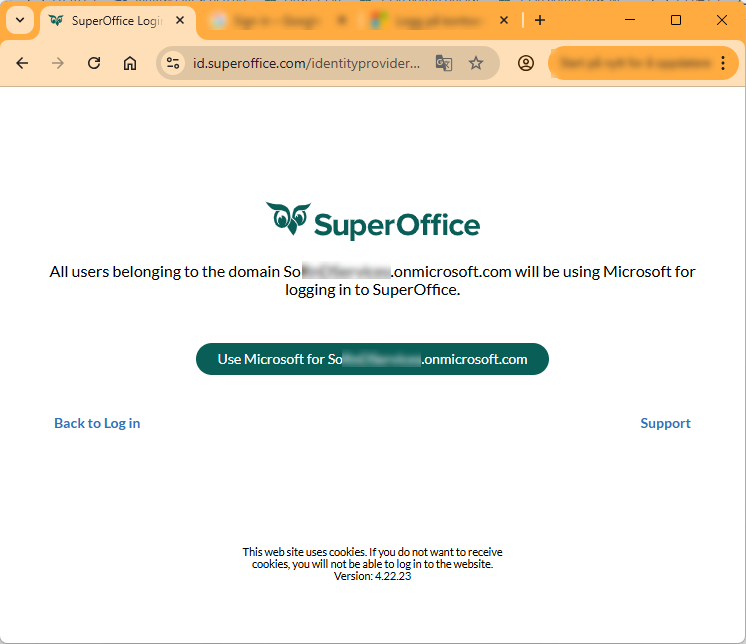Image resolution: width=746 pixels, height=644 pixels.
Task: Close the third browser tab
Action: point(504,20)
